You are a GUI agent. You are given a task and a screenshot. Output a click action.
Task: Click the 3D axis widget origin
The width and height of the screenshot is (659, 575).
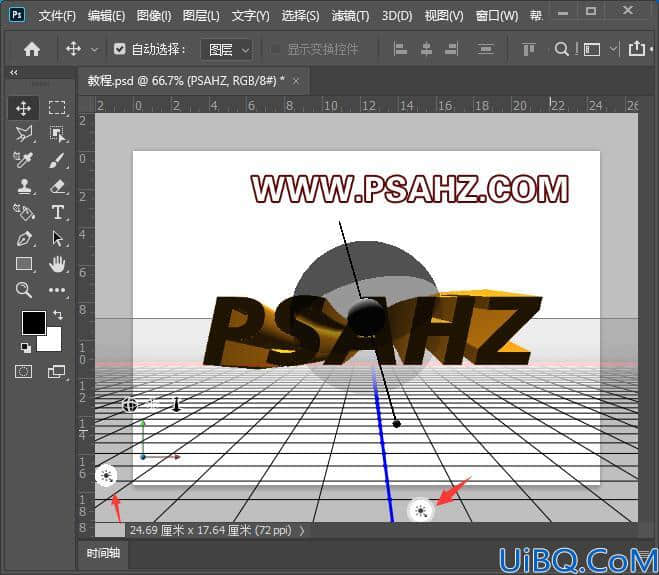(143, 456)
